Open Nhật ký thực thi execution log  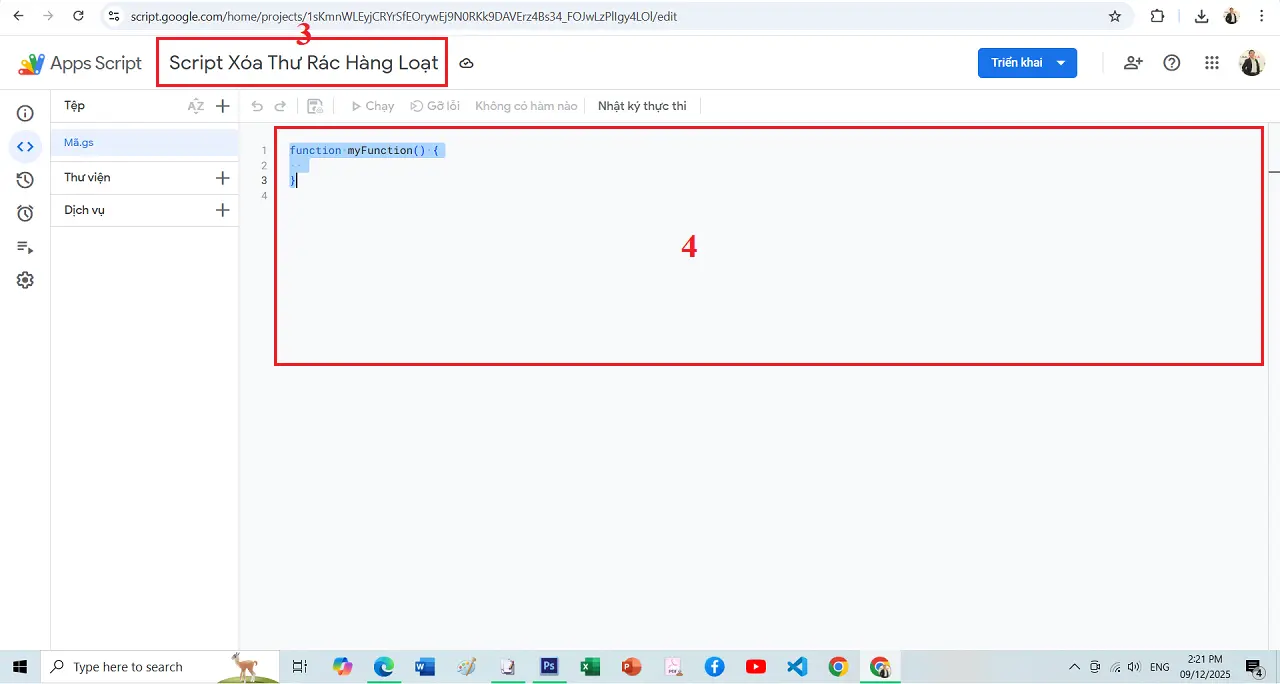tap(641, 105)
